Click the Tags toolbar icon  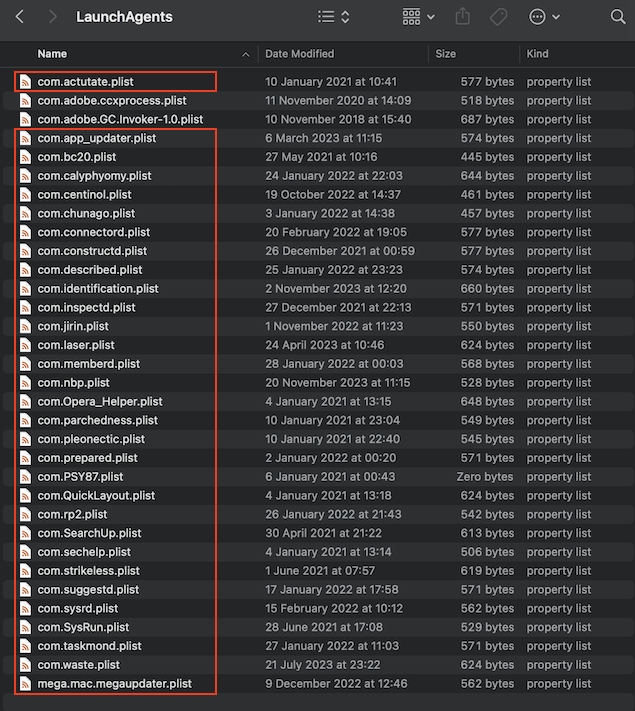coord(498,17)
